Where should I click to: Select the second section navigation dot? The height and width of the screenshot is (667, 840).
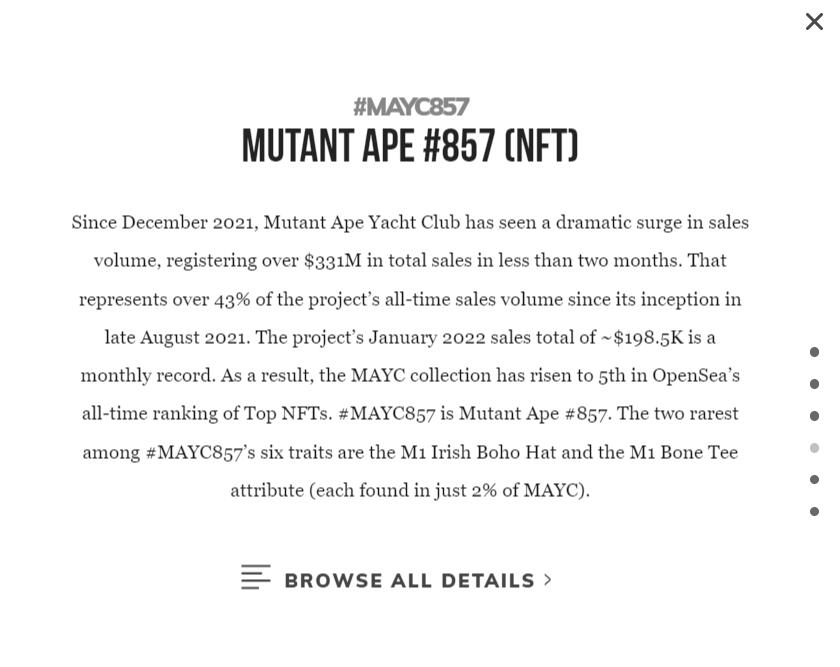[x=814, y=384]
